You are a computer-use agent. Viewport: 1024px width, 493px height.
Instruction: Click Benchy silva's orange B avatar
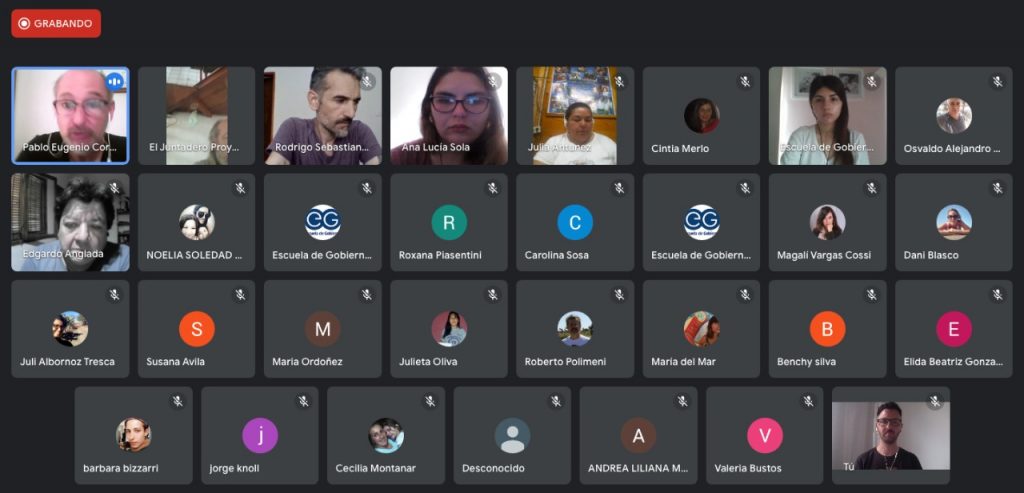point(827,329)
